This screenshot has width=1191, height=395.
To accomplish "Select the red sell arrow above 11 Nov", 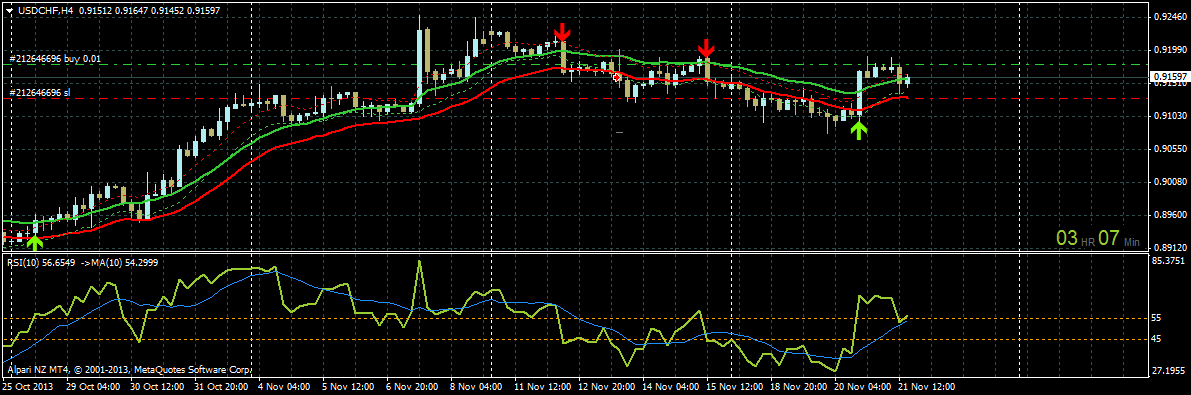I will [561, 32].
